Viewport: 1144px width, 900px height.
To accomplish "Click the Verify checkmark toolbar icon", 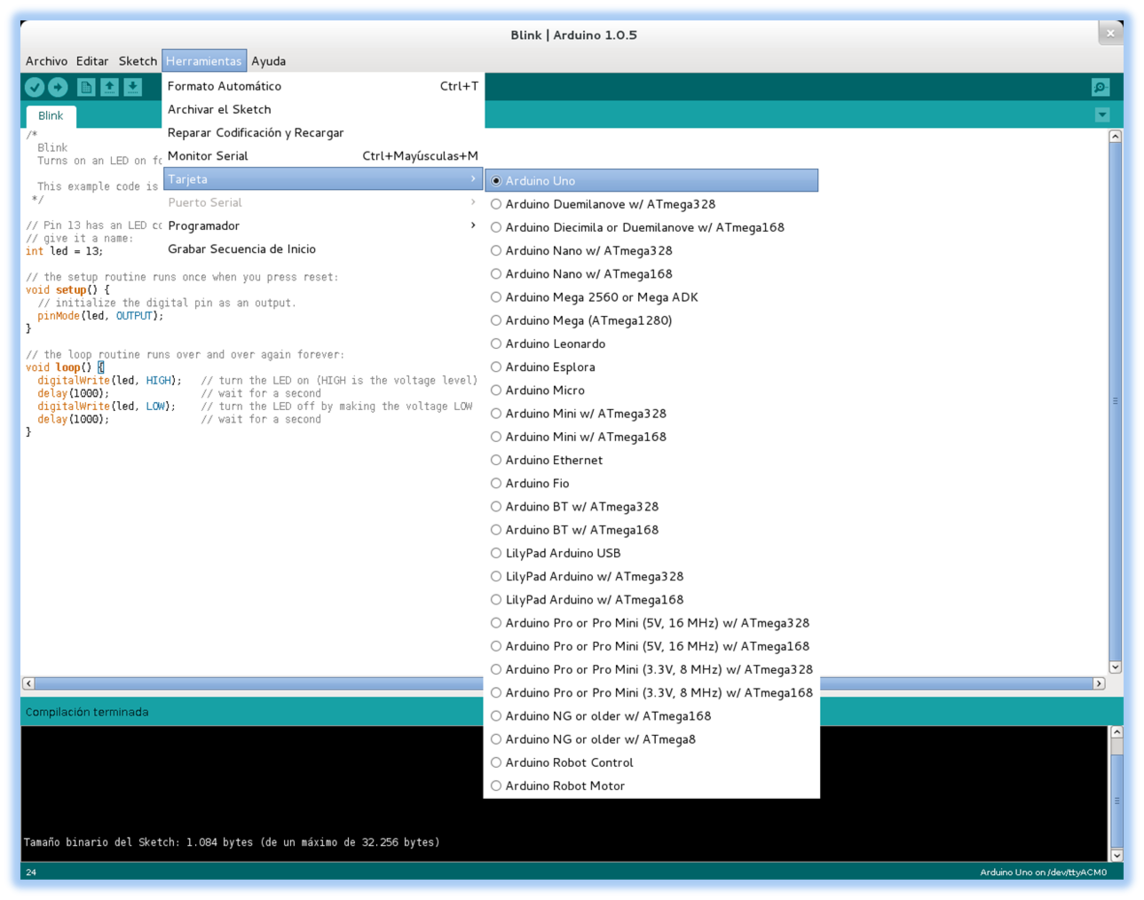I will pos(34,88).
